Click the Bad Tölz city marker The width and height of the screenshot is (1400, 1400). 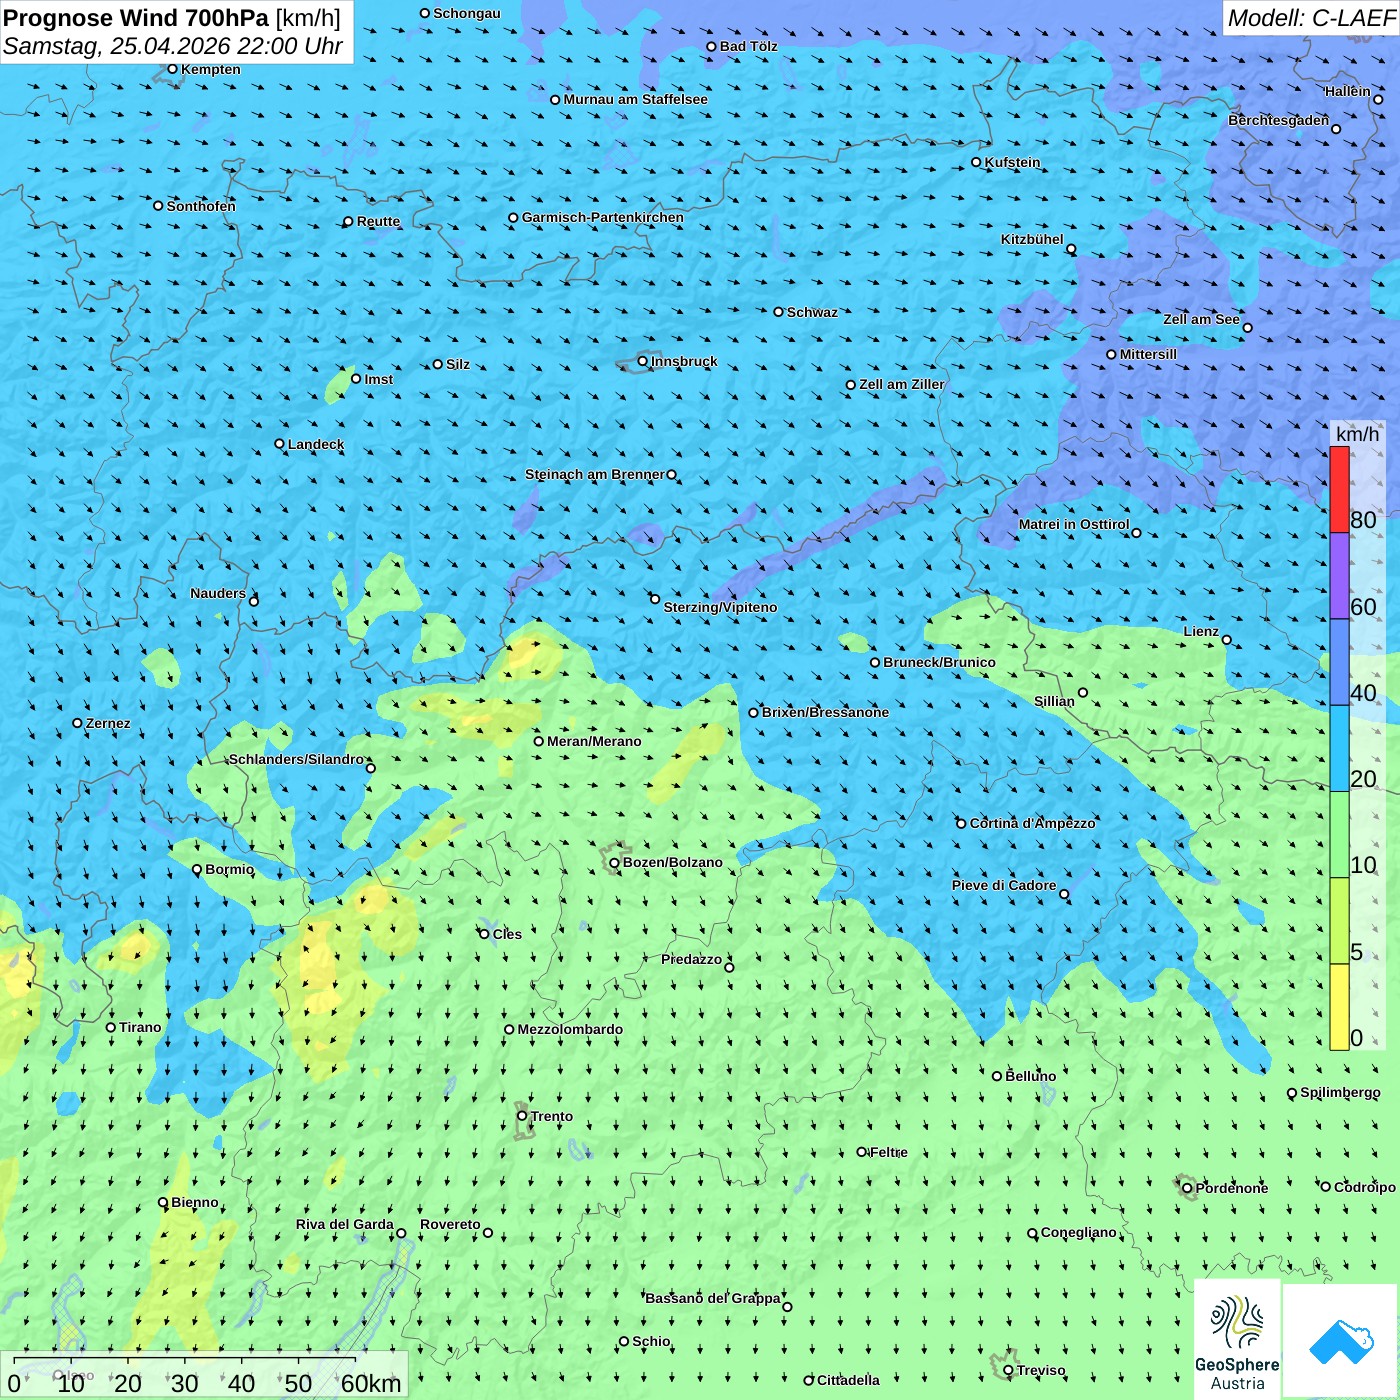711,46
